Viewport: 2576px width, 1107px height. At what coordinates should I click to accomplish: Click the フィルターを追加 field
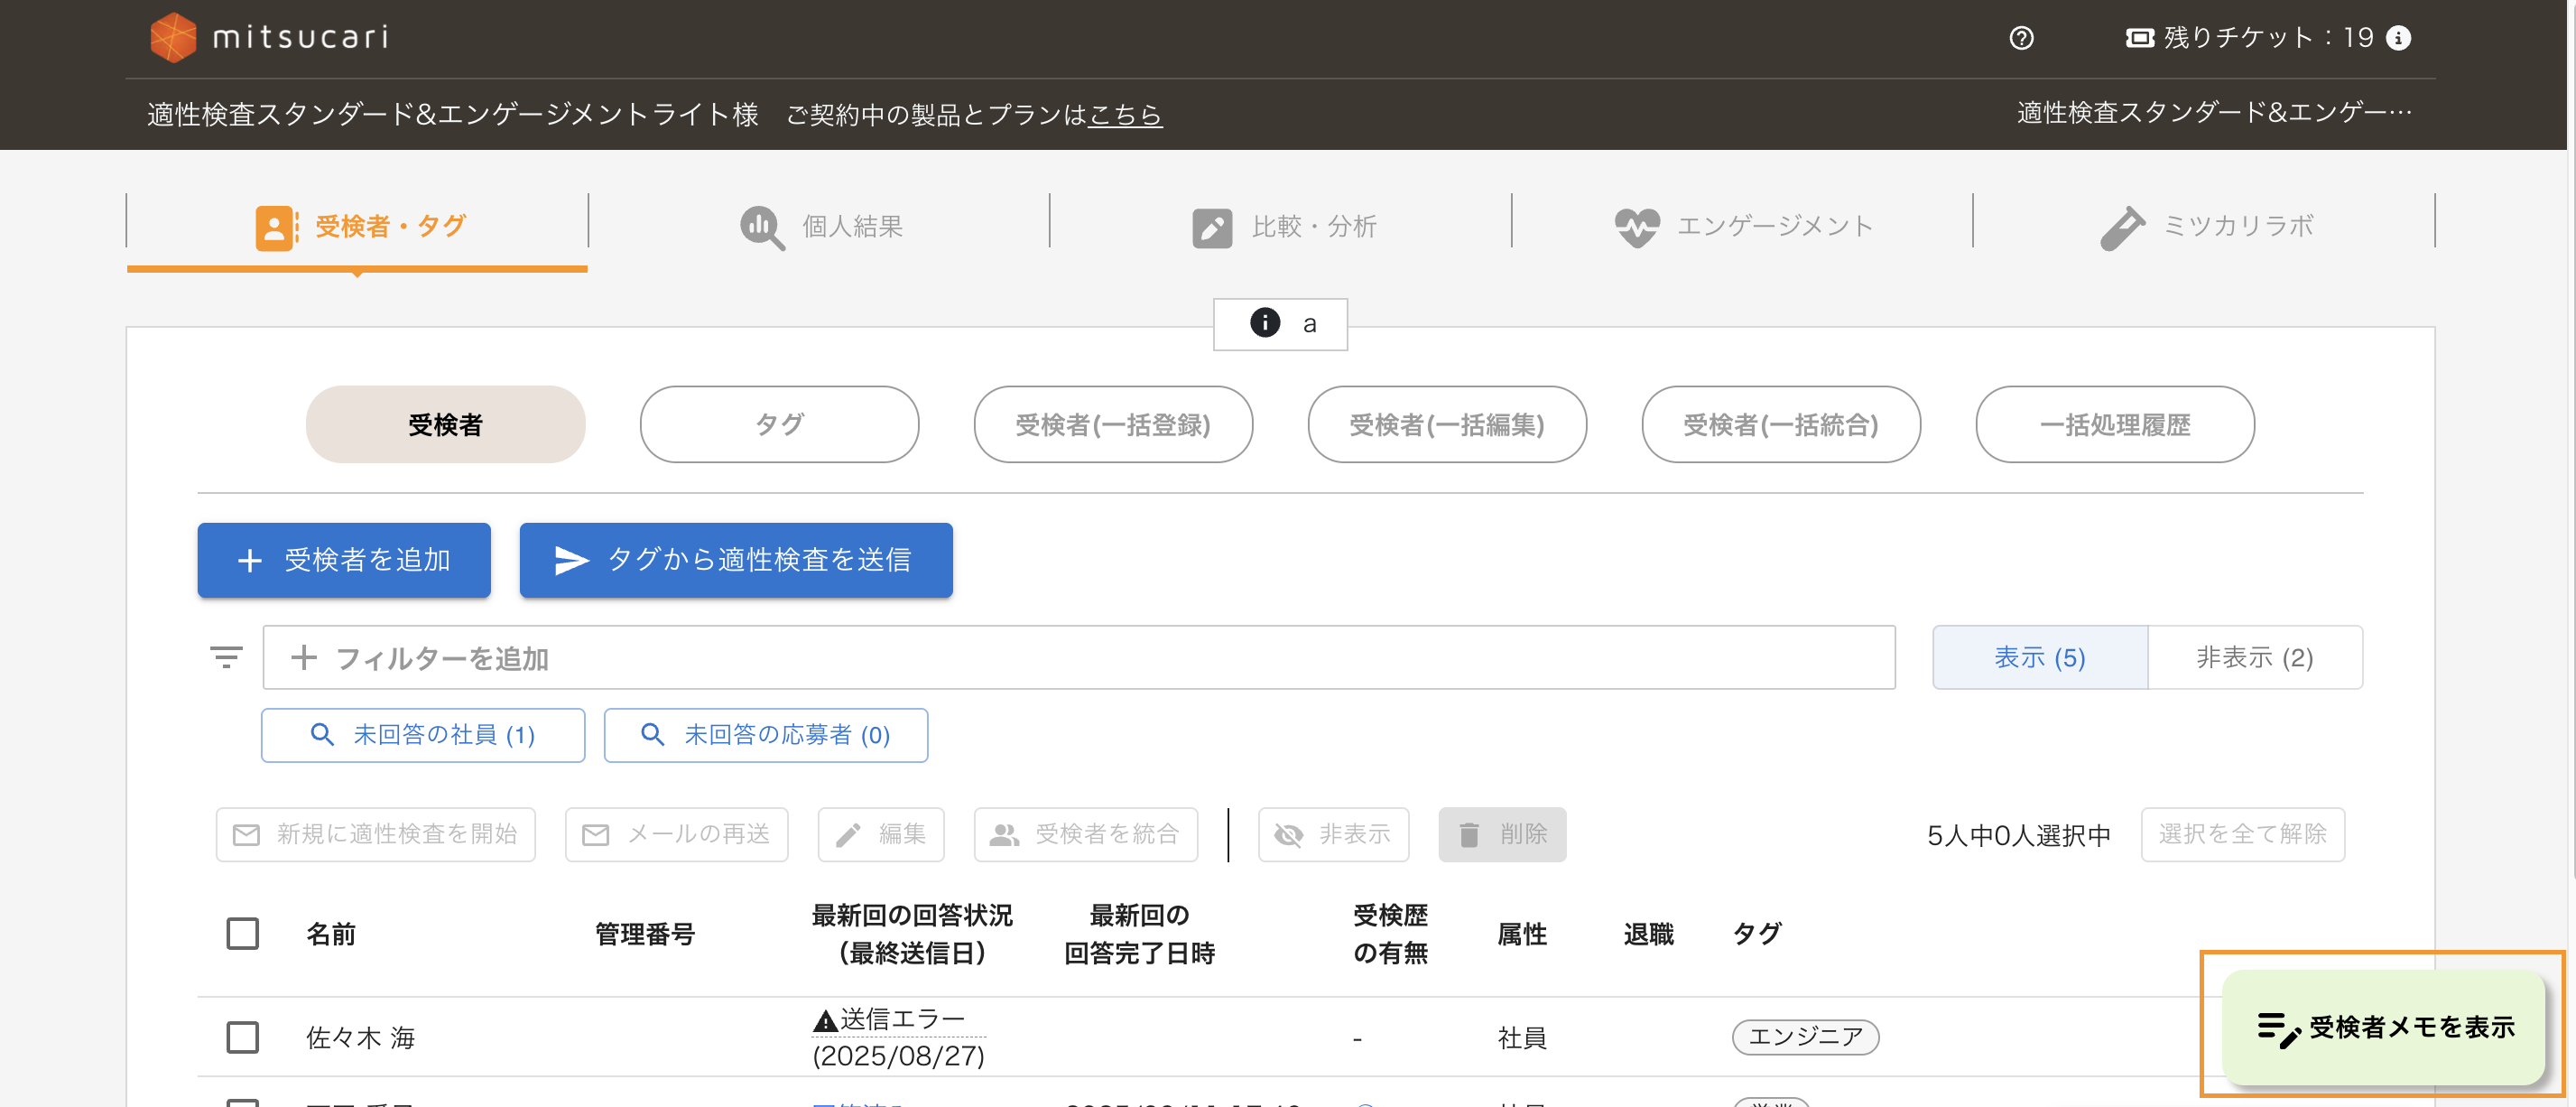(1078, 657)
